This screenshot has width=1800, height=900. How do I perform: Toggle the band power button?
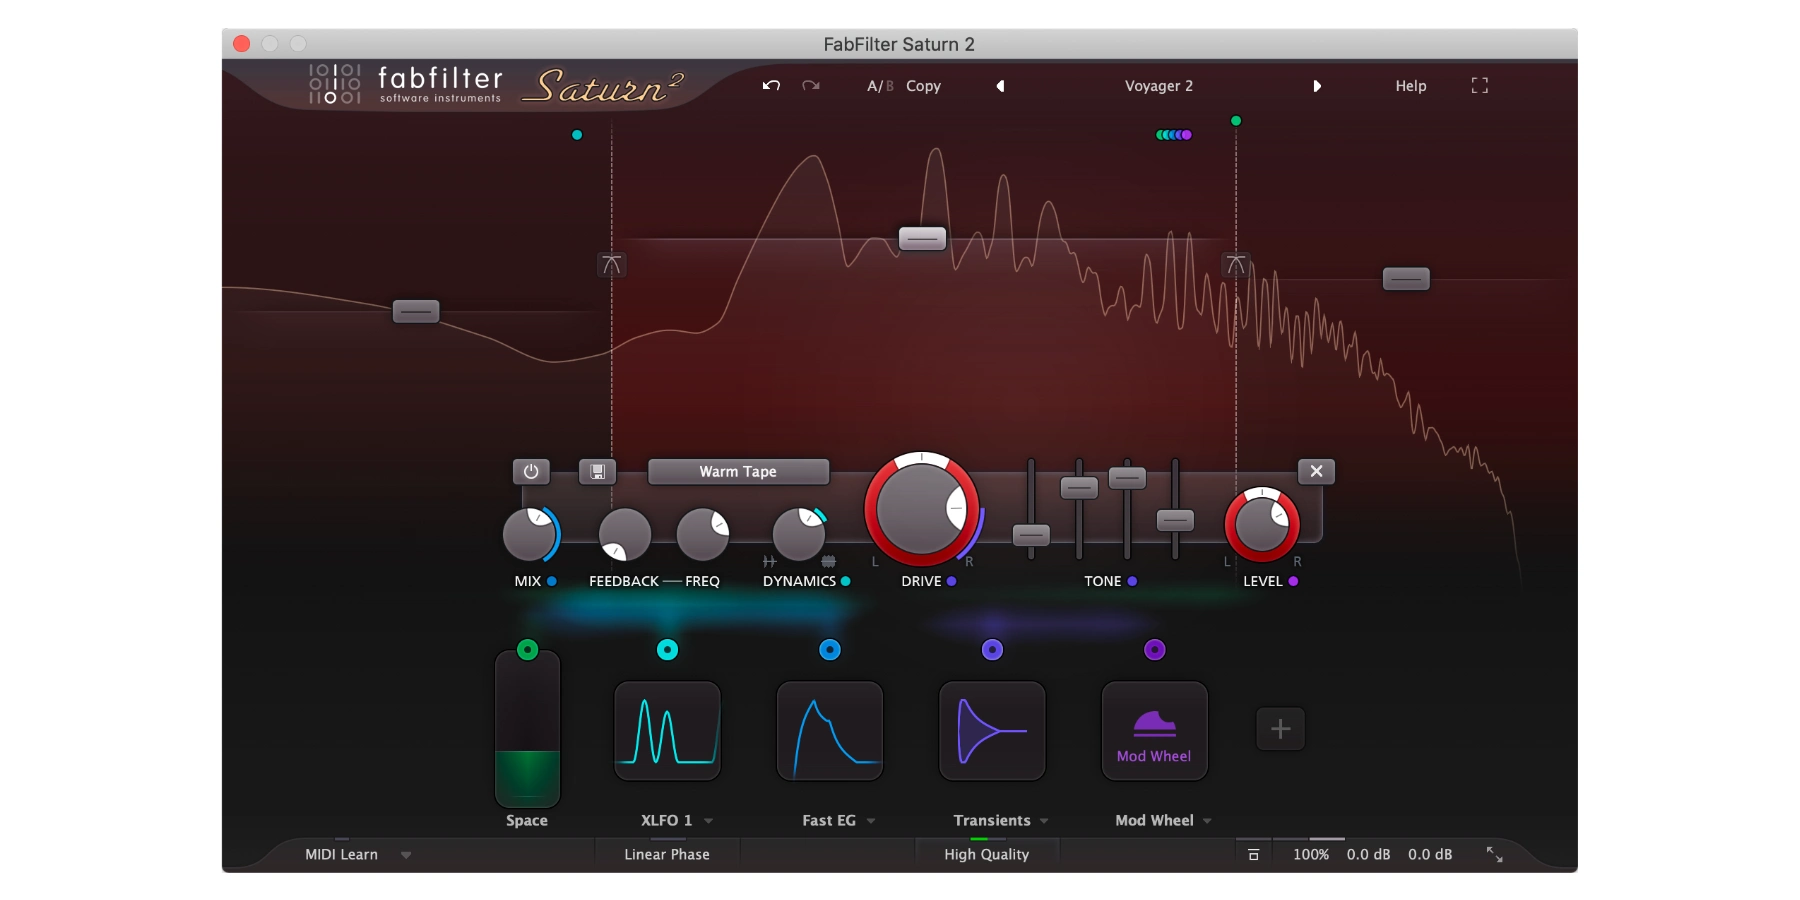point(531,472)
